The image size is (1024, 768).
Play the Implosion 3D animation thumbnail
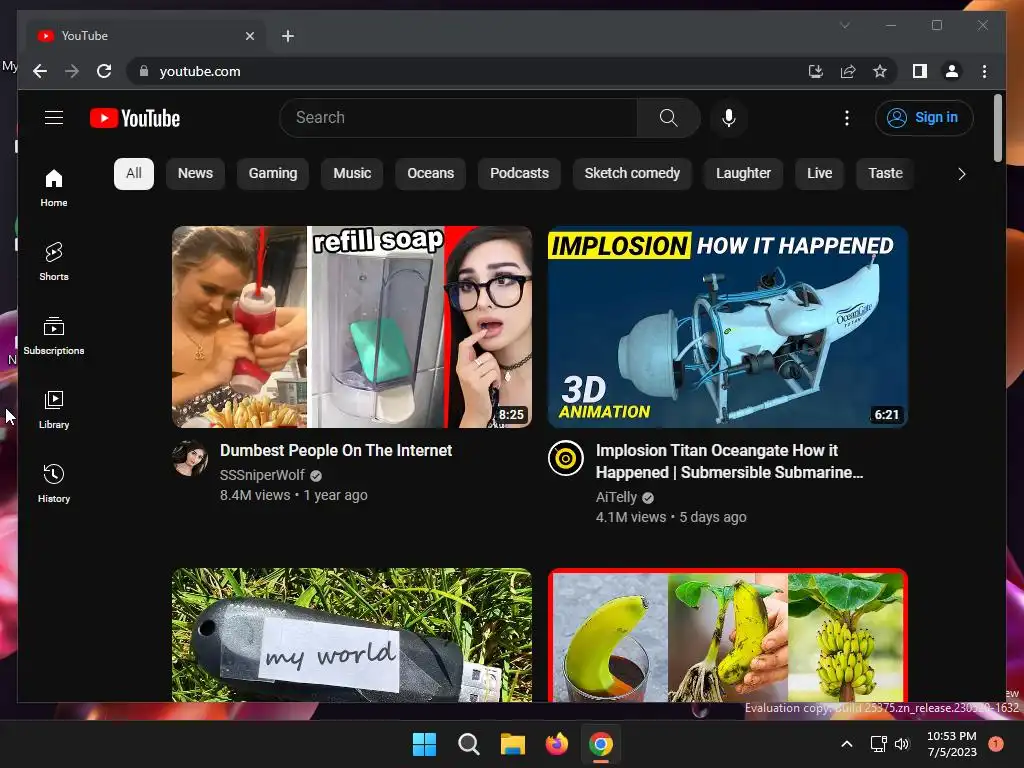coord(728,327)
